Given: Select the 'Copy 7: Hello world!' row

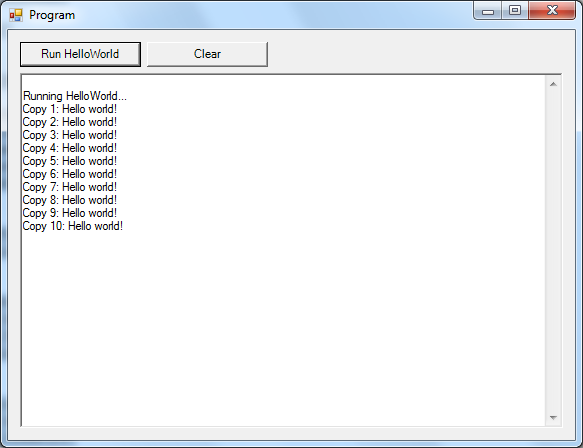Looking at the screenshot, I should tap(70, 187).
